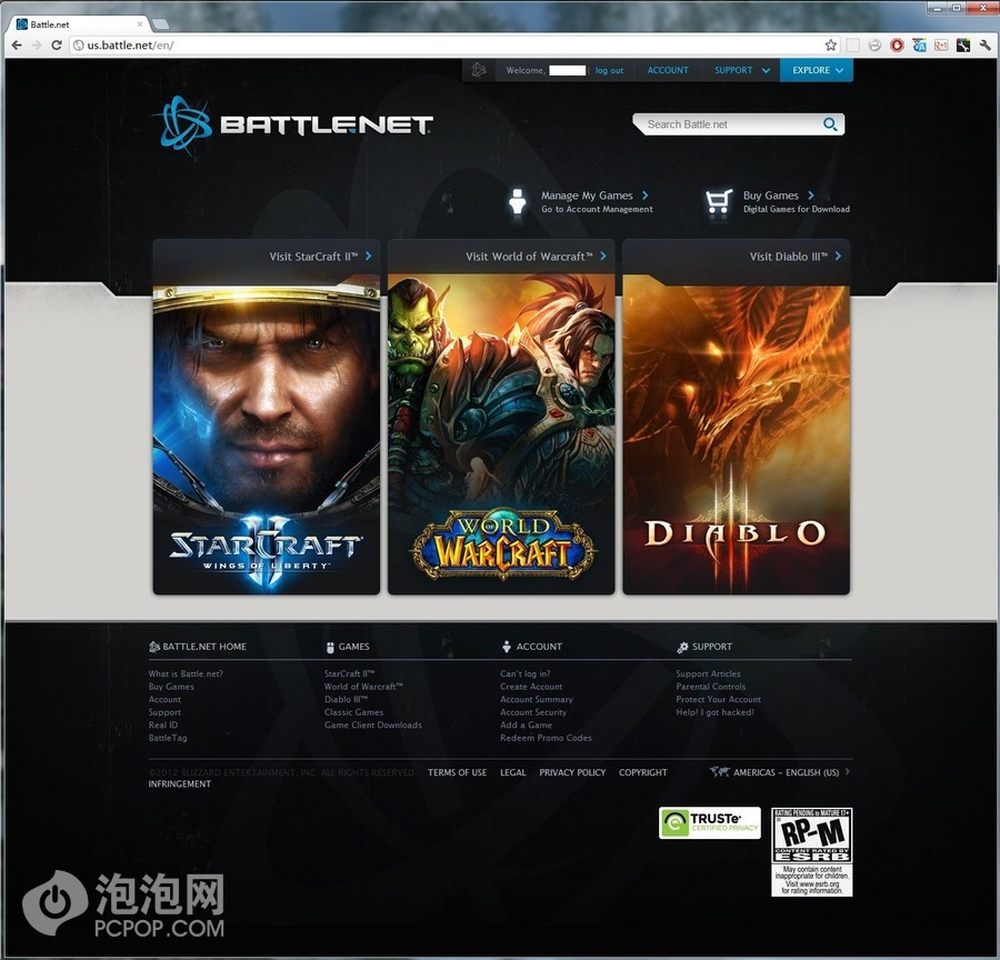Click the 'Can't log in?' link

525,674
